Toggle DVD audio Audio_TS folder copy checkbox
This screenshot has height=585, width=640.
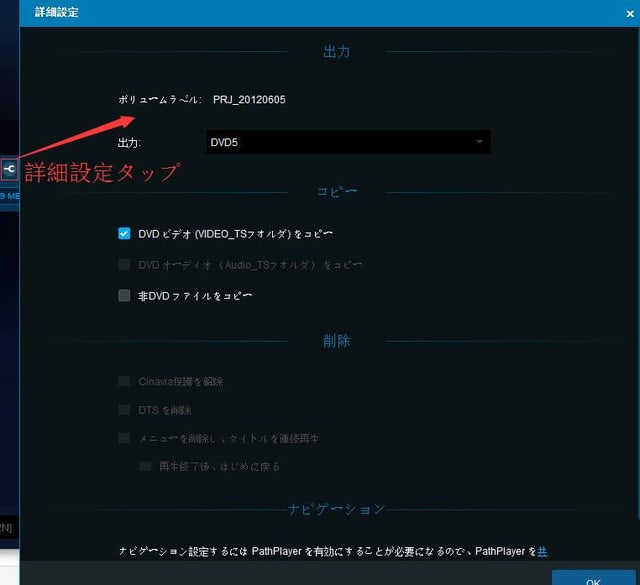[x=124, y=265]
